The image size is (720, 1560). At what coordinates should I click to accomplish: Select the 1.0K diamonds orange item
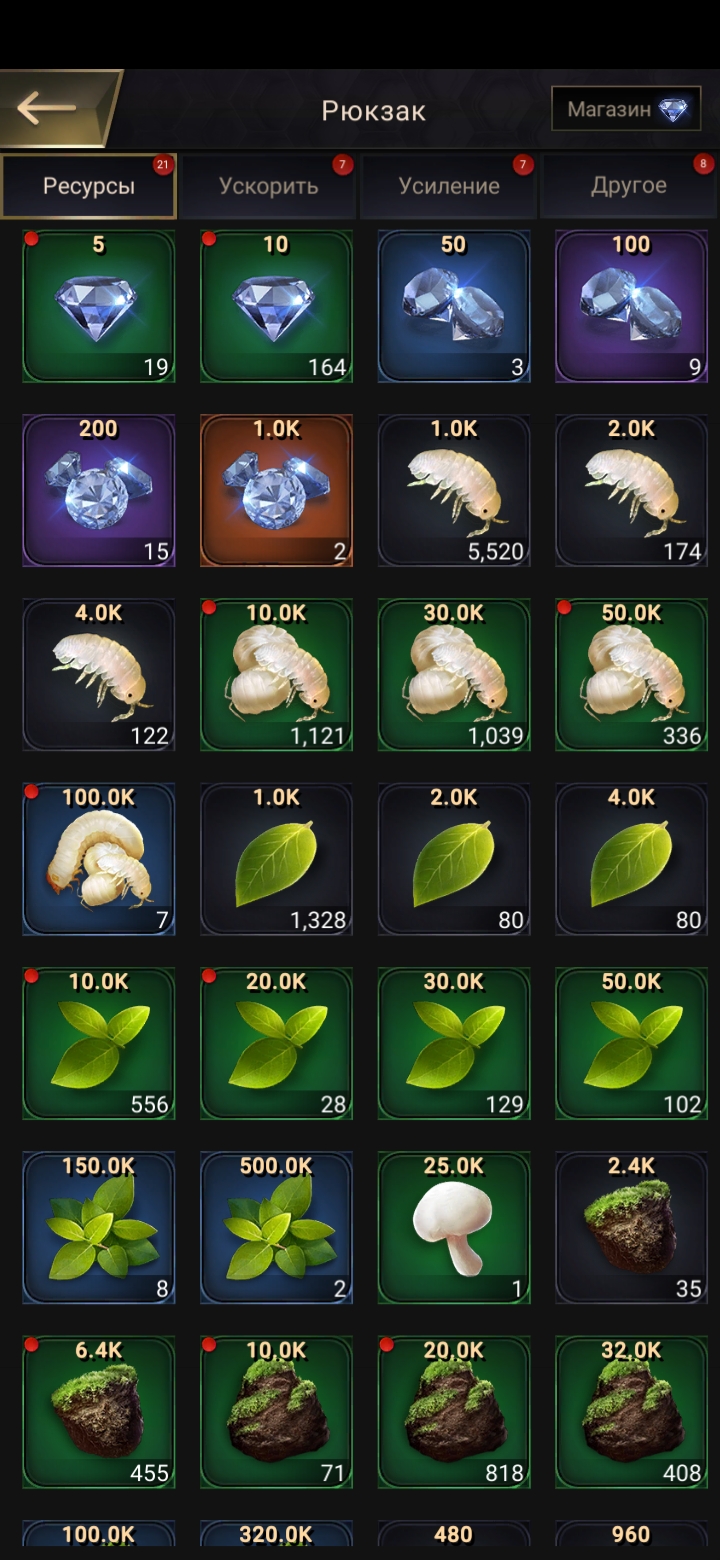click(276, 490)
